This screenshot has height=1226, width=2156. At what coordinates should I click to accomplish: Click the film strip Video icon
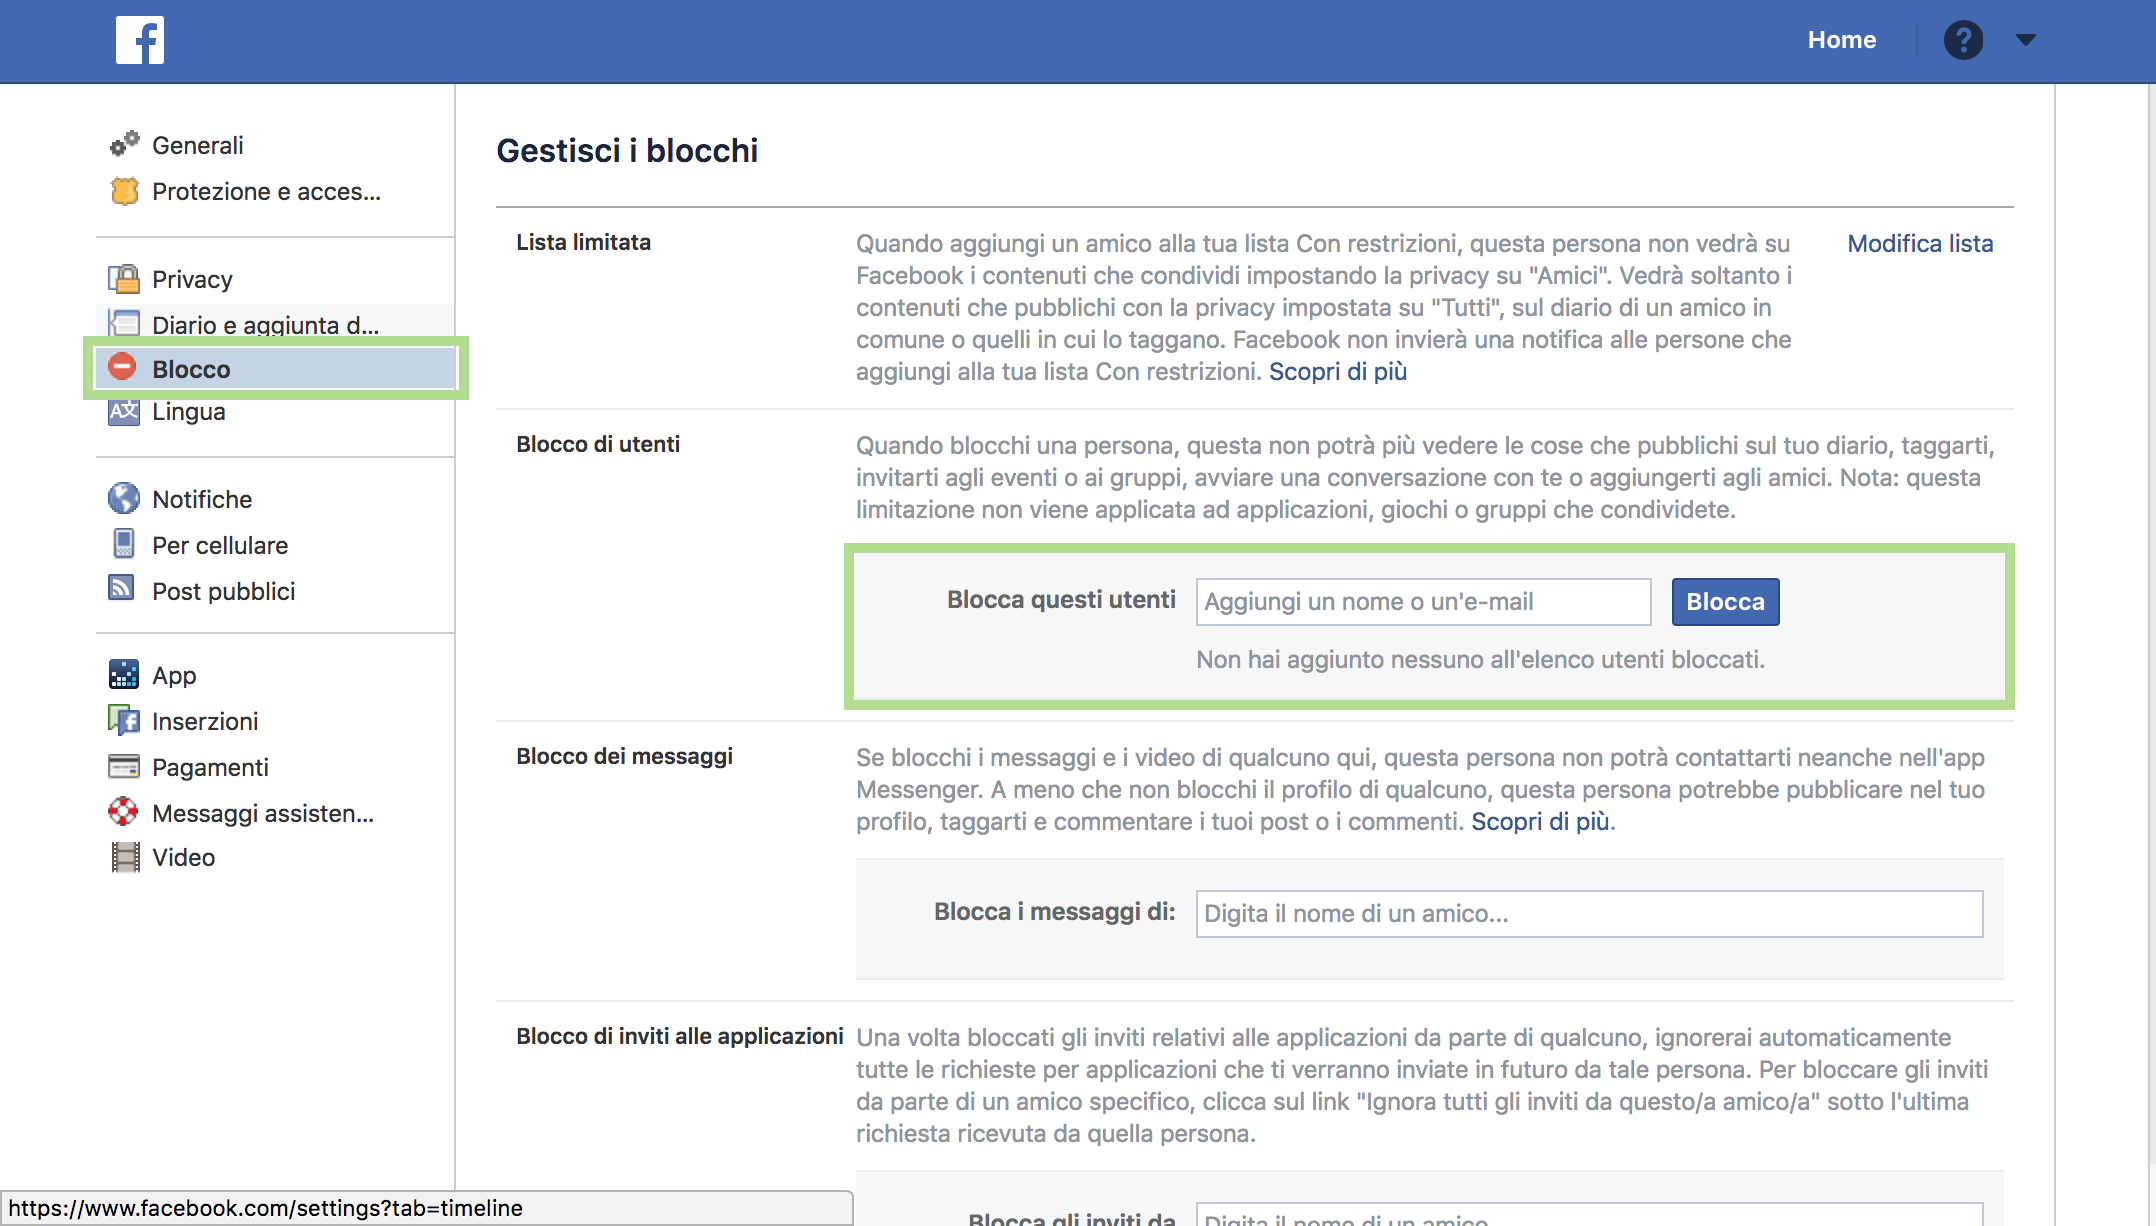pos(125,857)
